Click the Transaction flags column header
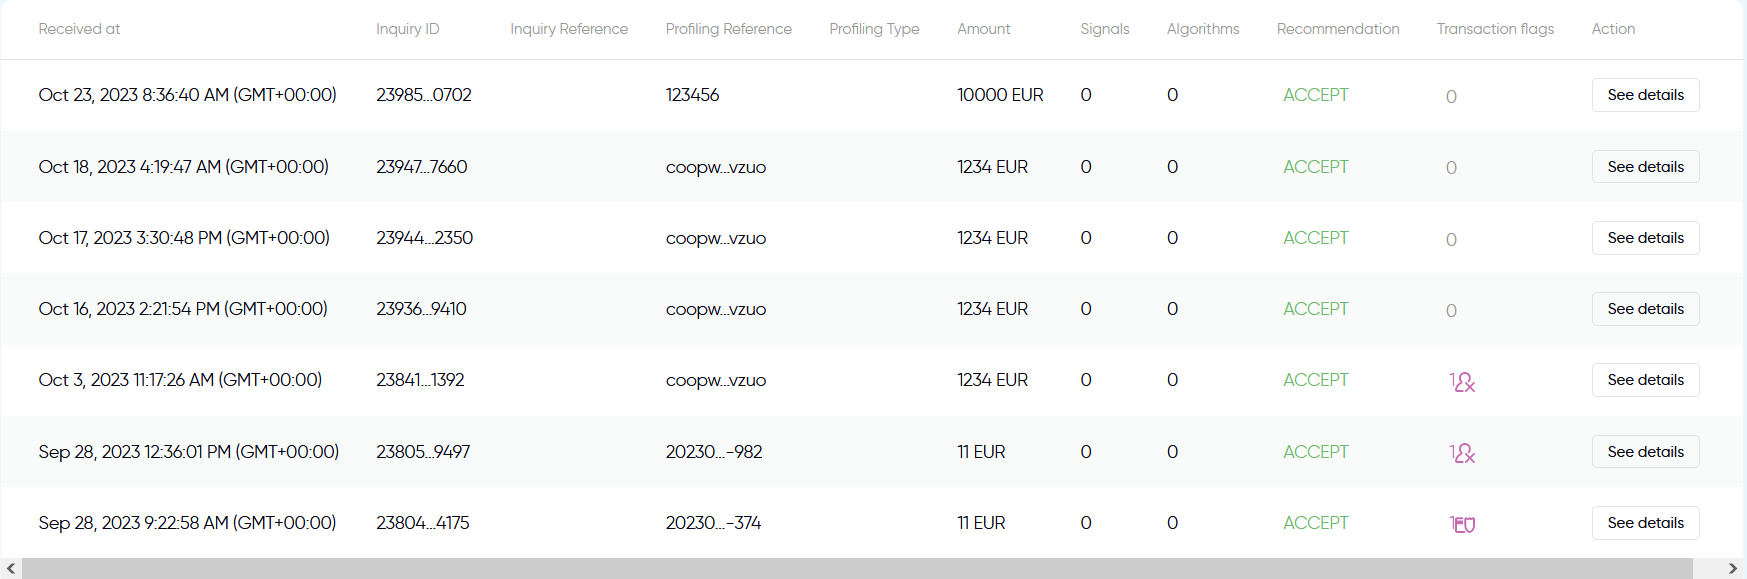Image resolution: width=1747 pixels, height=579 pixels. click(x=1495, y=29)
